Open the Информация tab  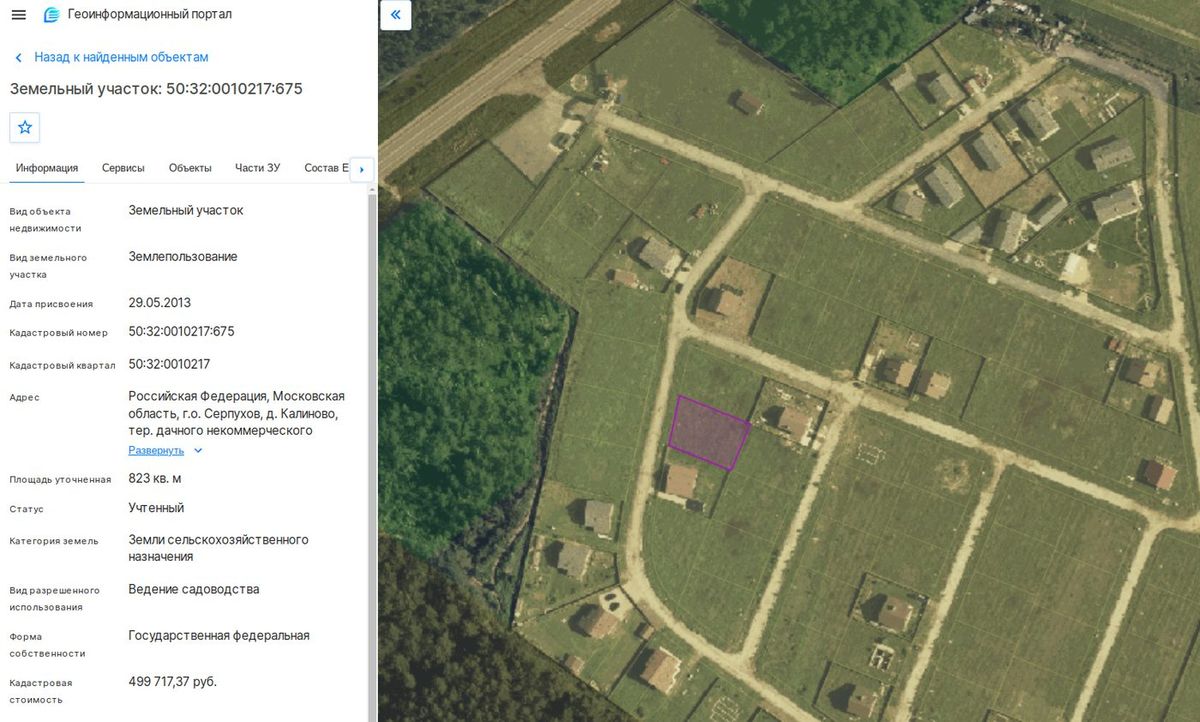click(x=47, y=168)
